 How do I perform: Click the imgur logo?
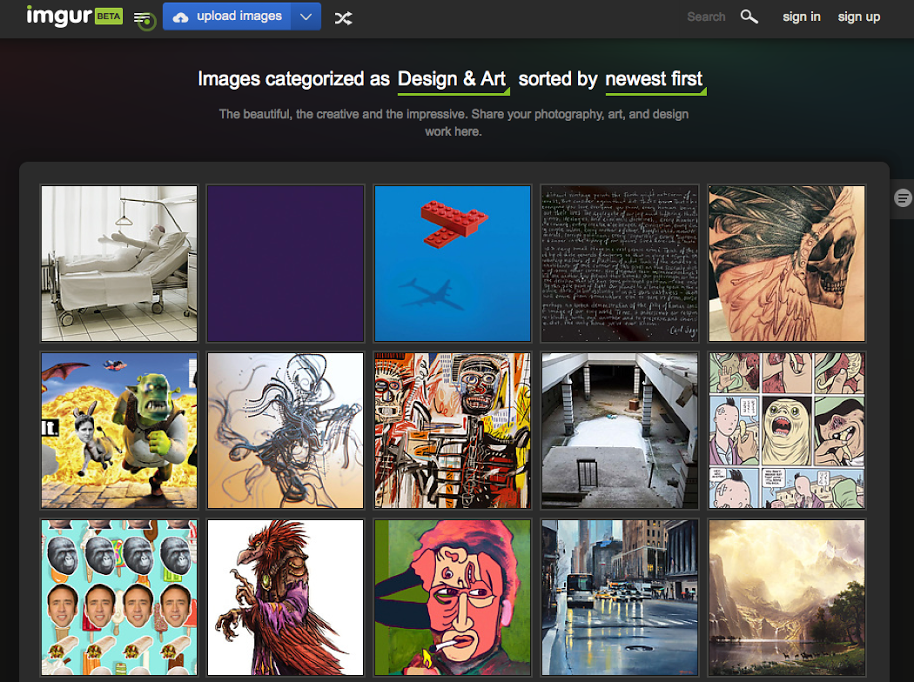pyautogui.click(x=59, y=16)
